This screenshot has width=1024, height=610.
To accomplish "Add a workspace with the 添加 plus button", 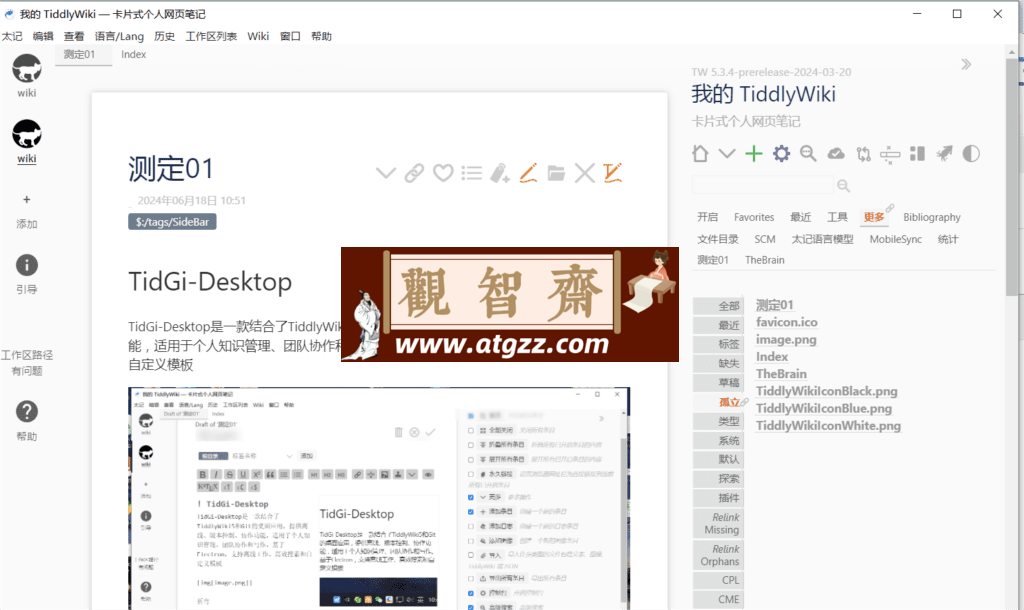I will coord(27,200).
